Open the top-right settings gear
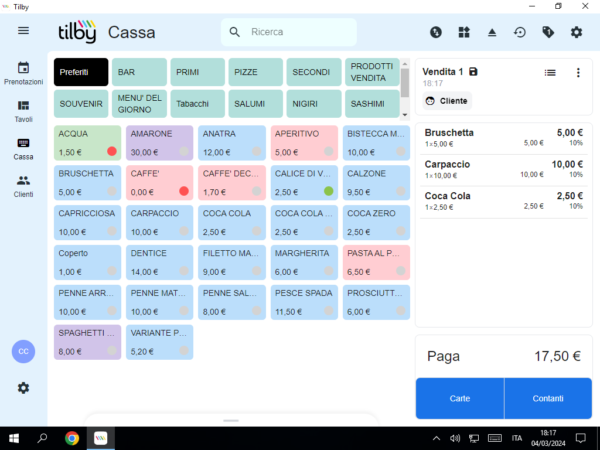Image resolution: width=600 pixels, height=450 pixels. (x=576, y=32)
